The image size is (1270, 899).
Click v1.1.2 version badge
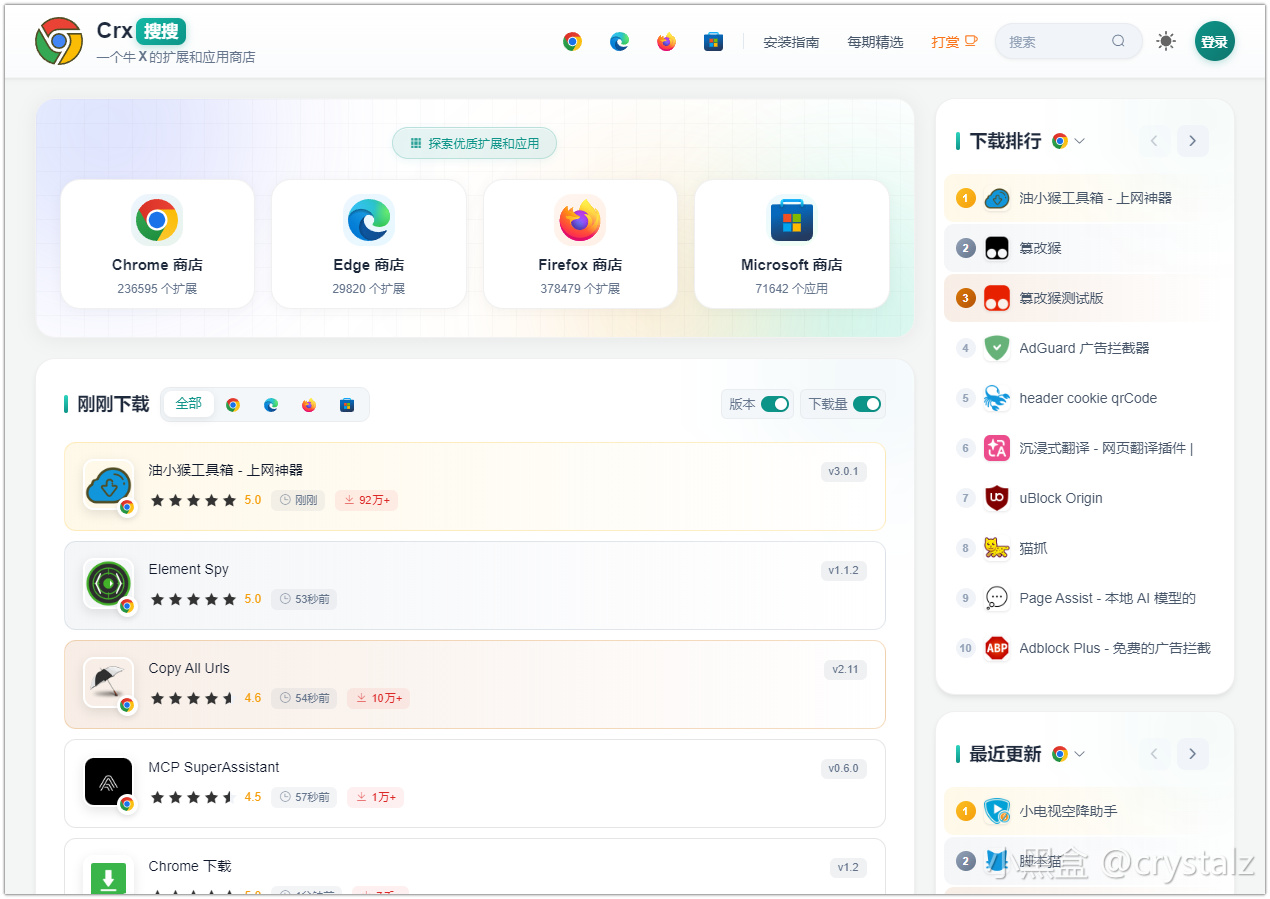click(843, 570)
